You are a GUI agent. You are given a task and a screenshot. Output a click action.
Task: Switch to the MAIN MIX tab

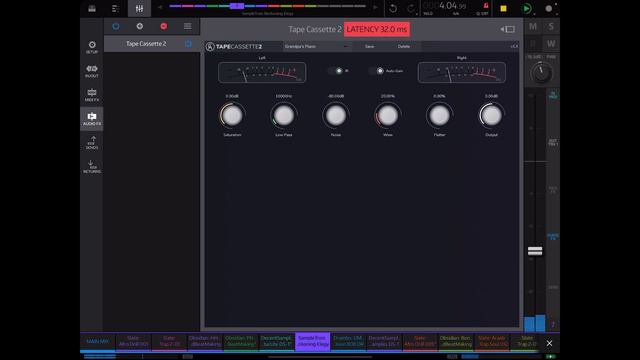pyautogui.click(x=98, y=342)
